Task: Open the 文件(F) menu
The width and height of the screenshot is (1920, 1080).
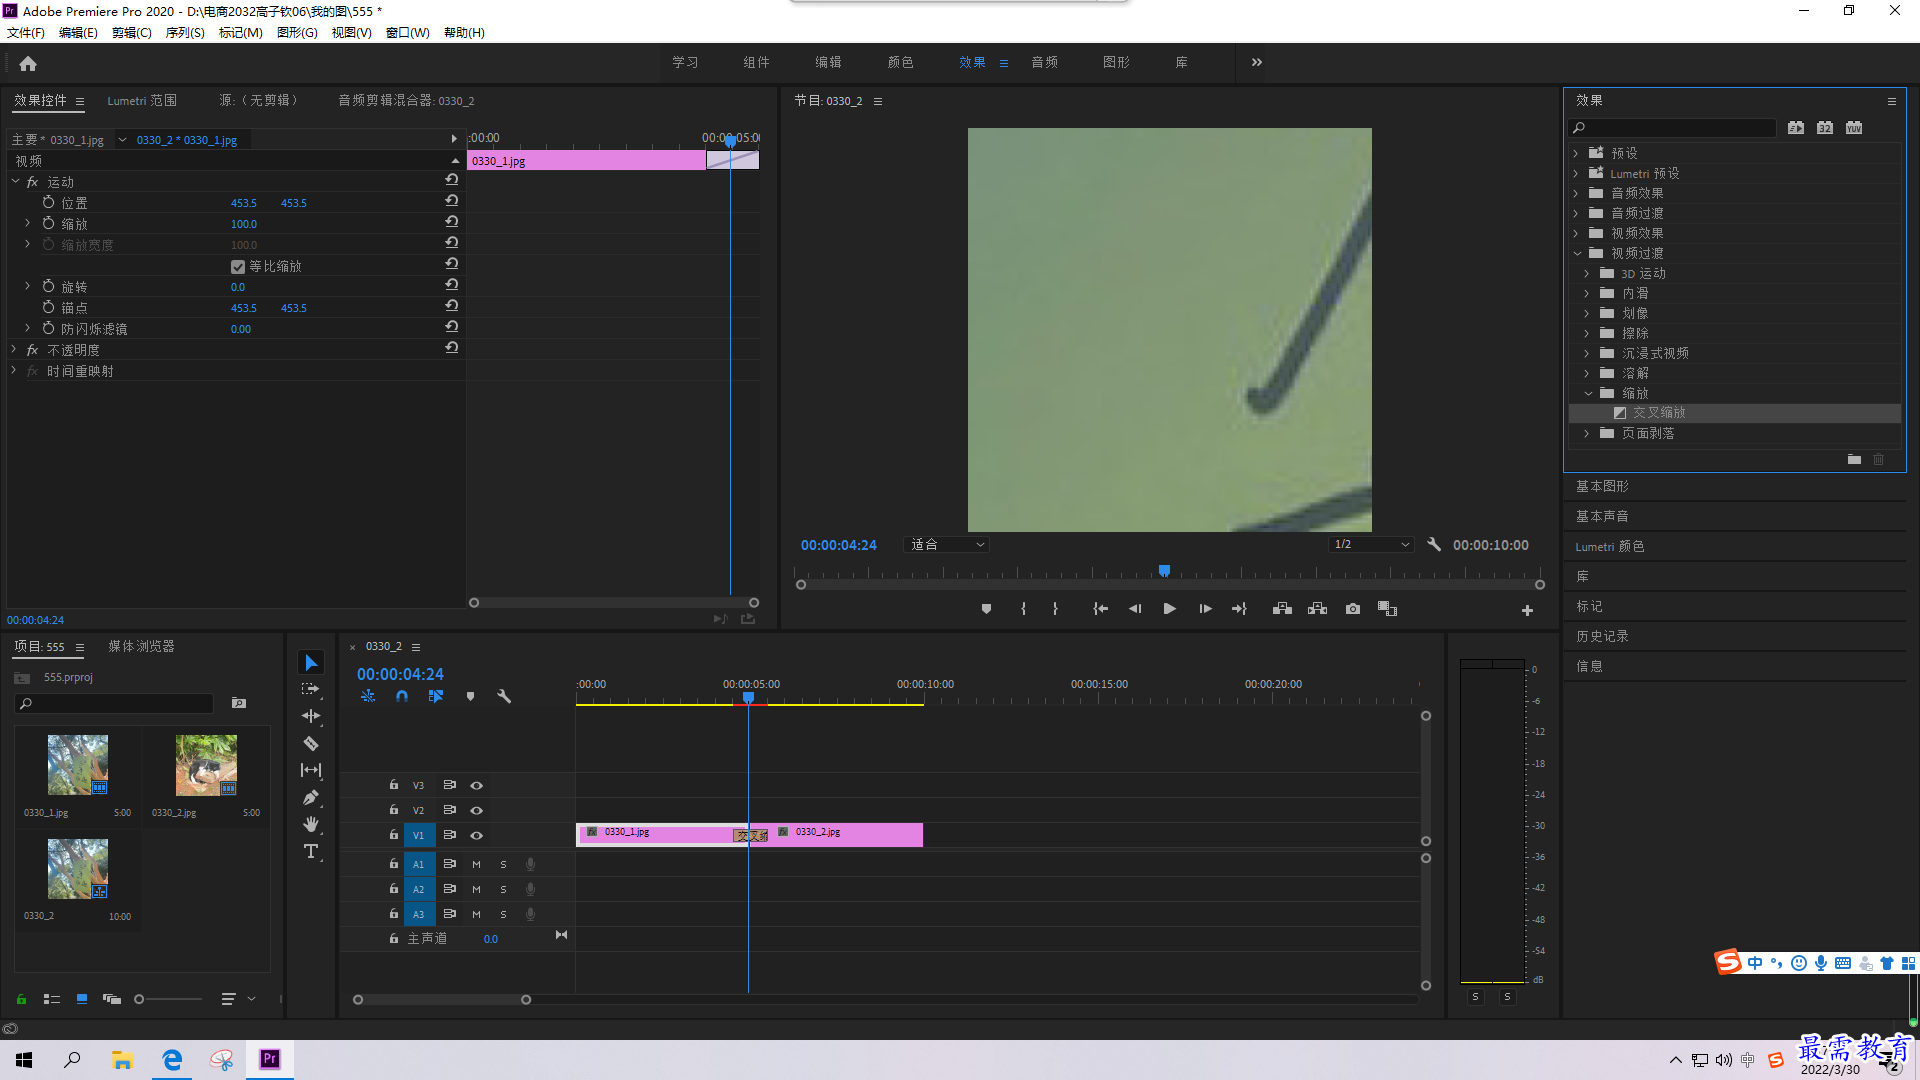Action: [26, 32]
